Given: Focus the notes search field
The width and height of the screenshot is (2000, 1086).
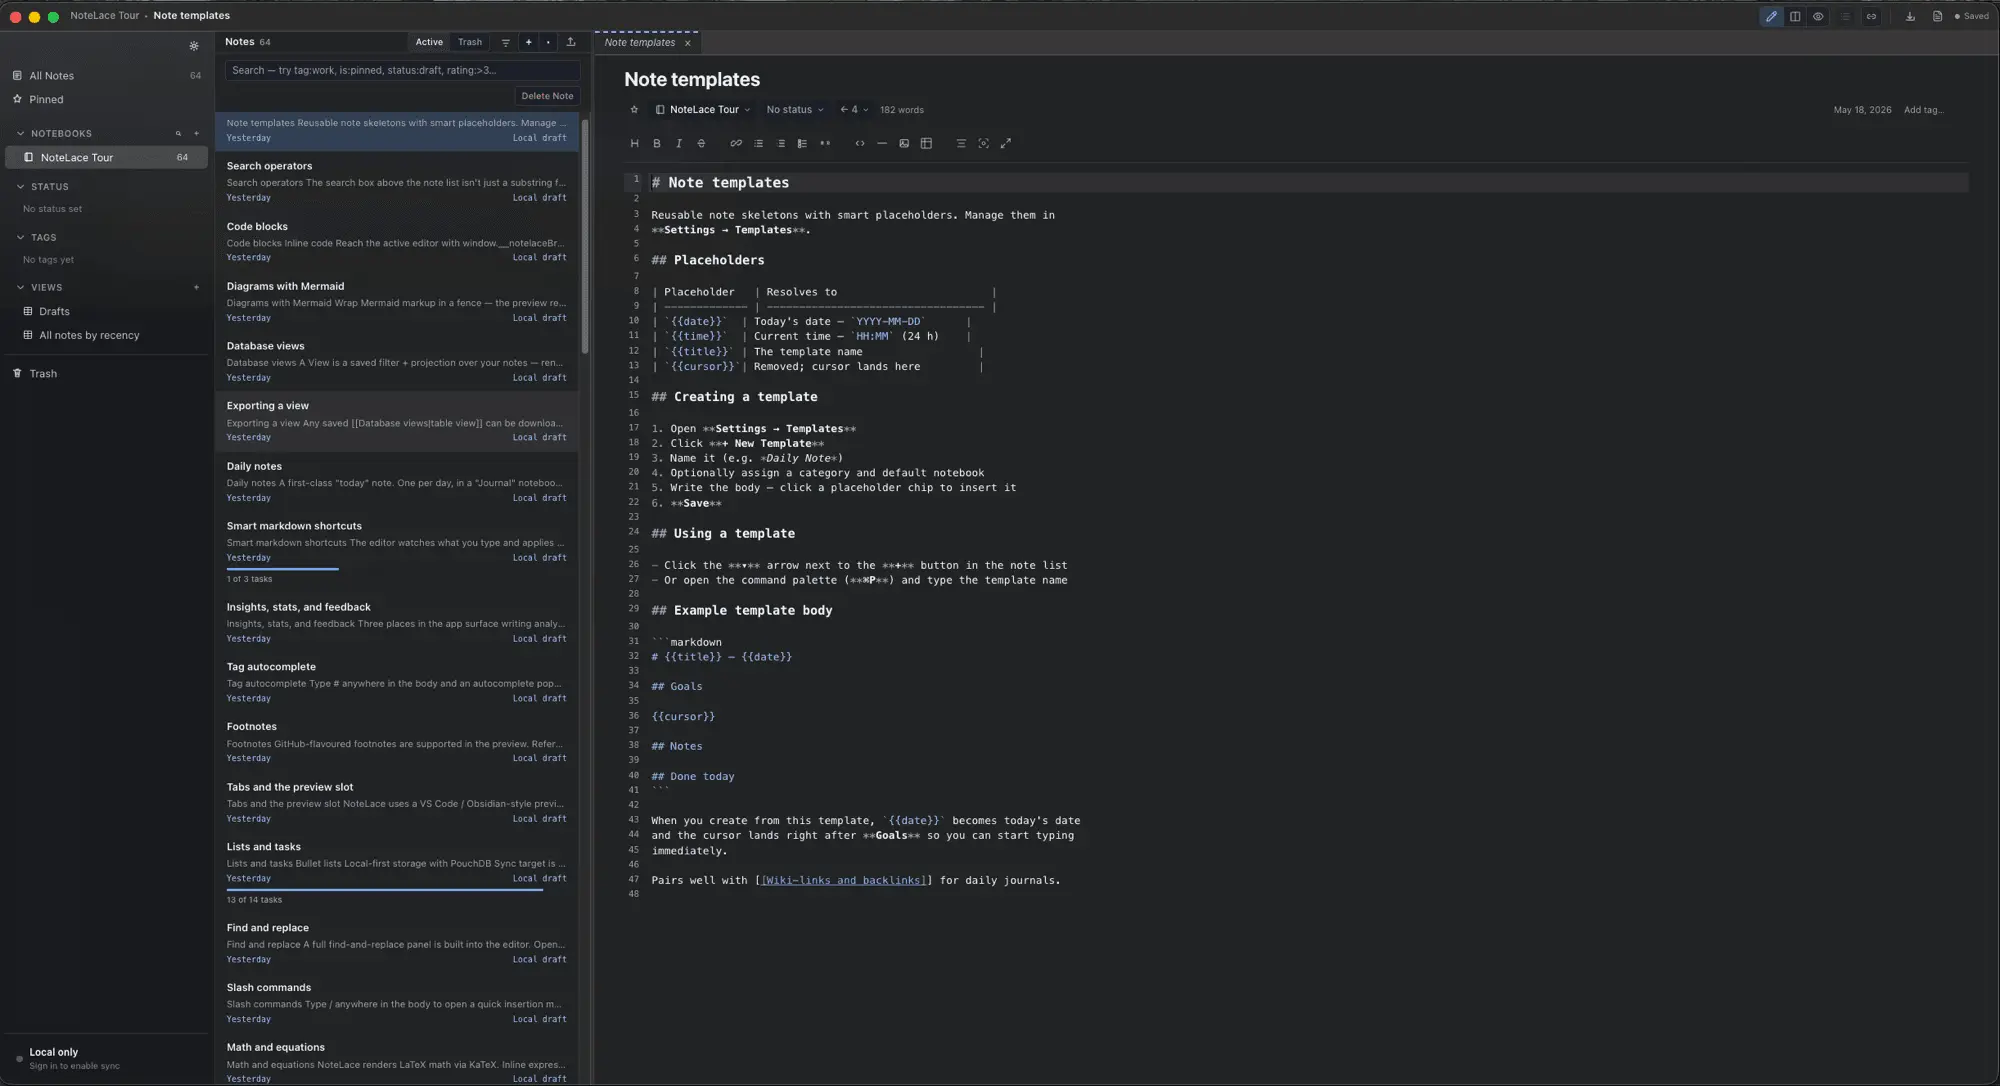Looking at the screenshot, I should (x=402, y=70).
